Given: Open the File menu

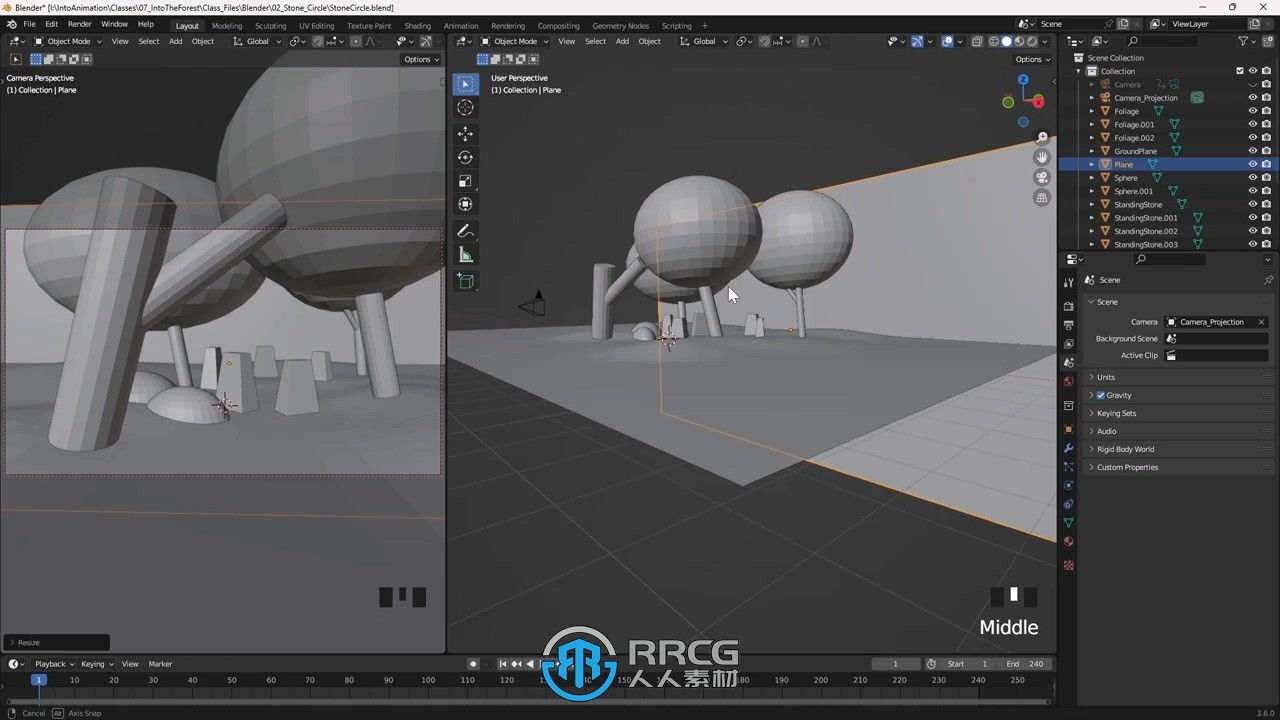Looking at the screenshot, I should [x=29, y=24].
